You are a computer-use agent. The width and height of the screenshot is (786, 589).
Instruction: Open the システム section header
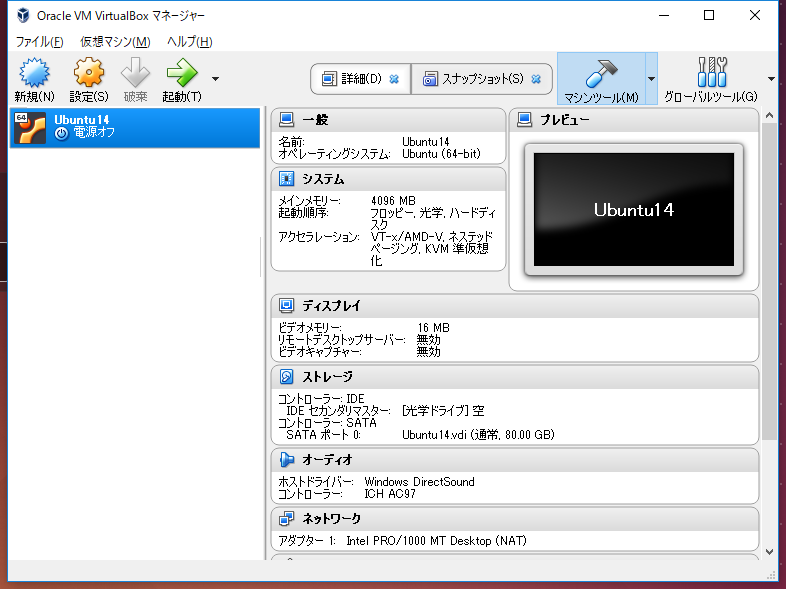[388, 179]
